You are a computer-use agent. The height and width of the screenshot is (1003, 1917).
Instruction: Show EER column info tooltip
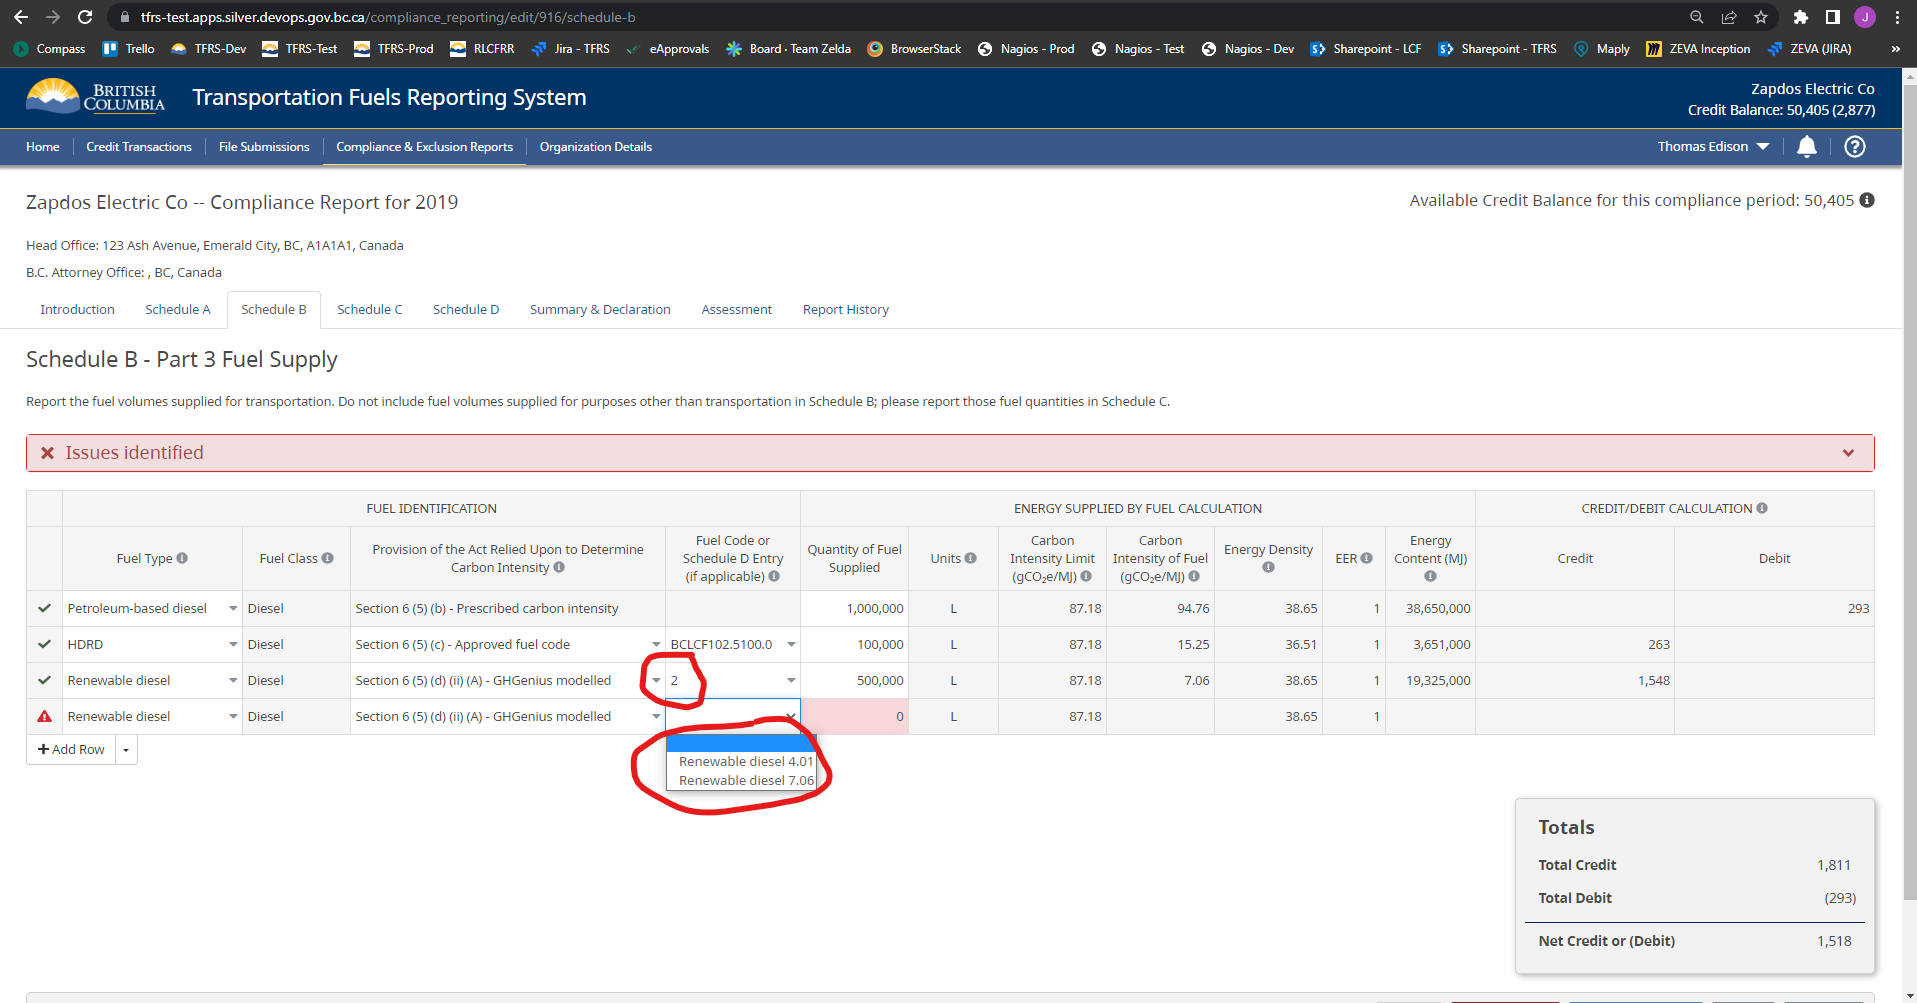1367,558
